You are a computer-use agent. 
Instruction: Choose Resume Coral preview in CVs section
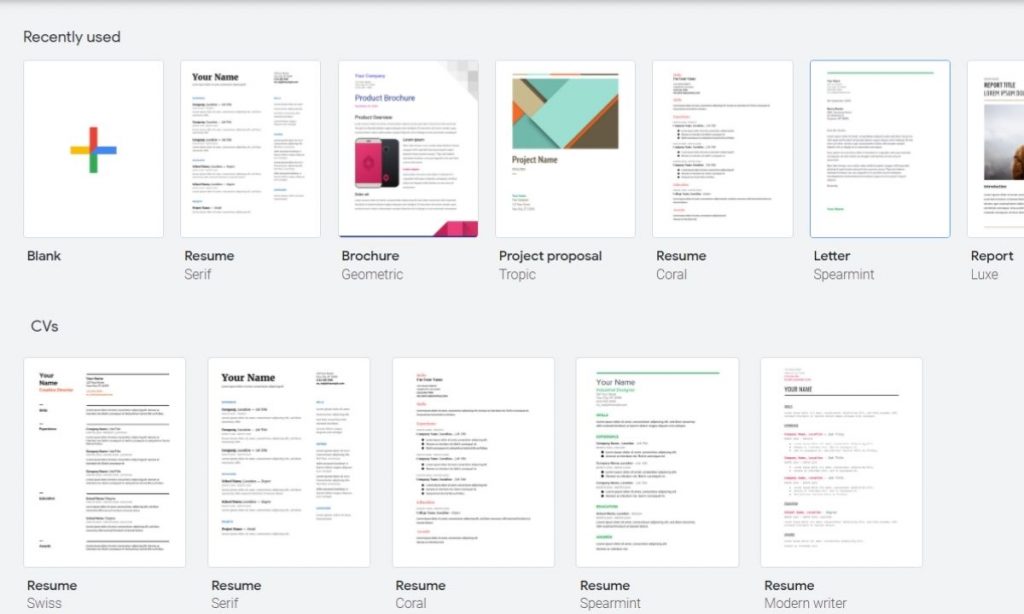click(473, 462)
